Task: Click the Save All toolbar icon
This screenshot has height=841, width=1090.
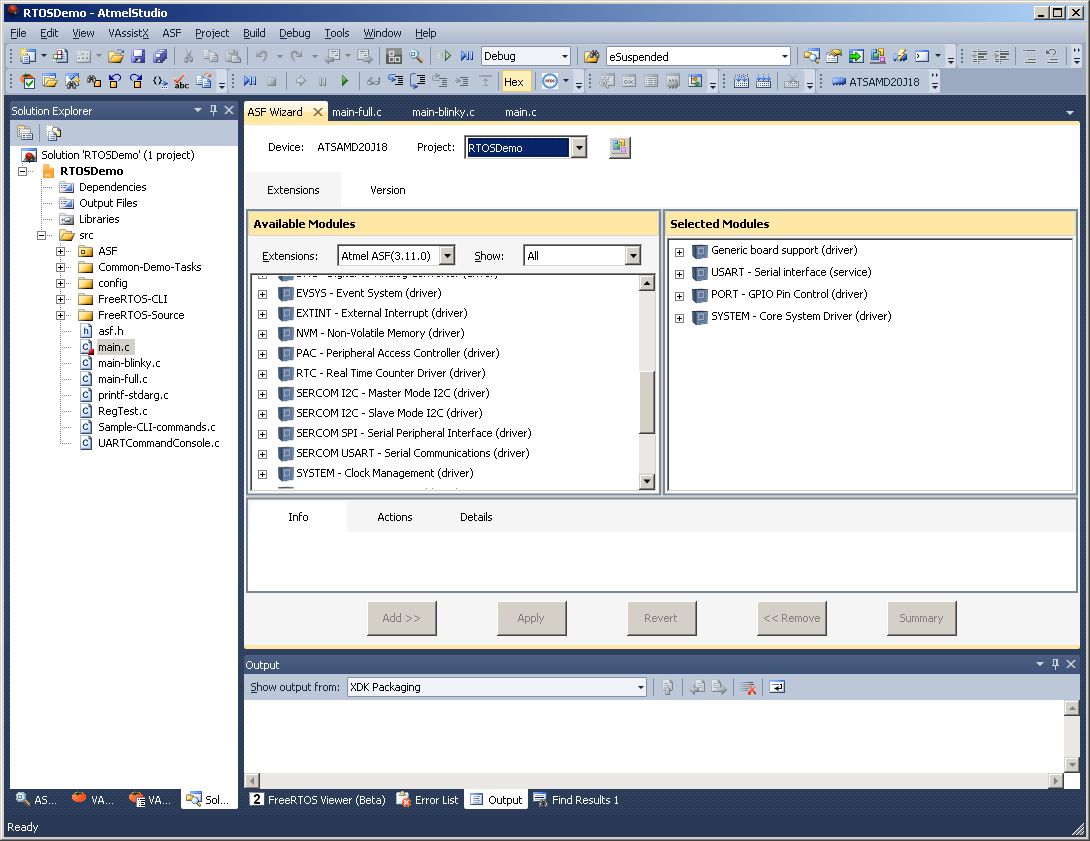Action: click(160, 56)
